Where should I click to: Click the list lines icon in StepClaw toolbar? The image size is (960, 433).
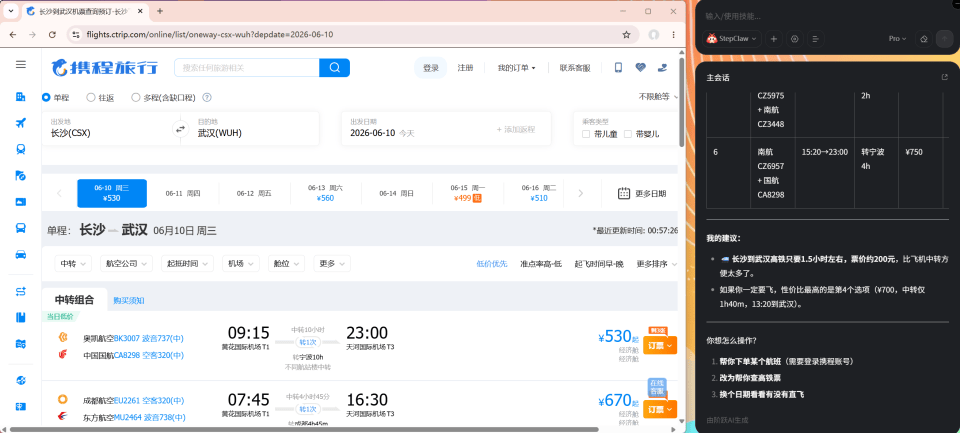[816, 39]
